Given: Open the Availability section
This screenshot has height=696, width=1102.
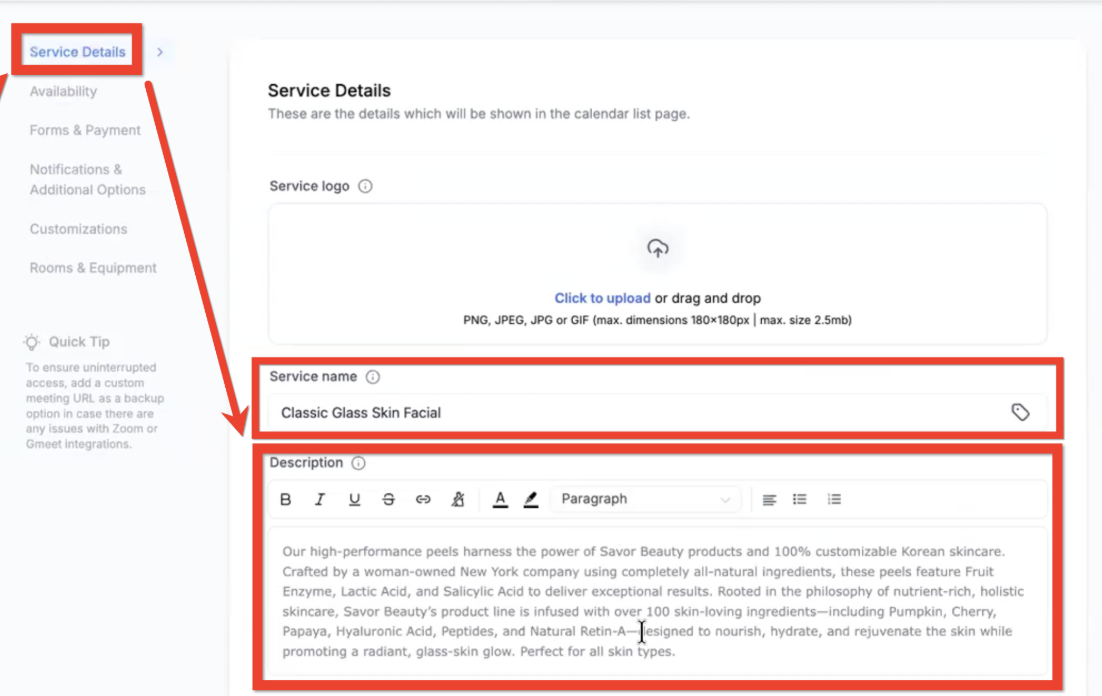Looking at the screenshot, I should coord(63,91).
